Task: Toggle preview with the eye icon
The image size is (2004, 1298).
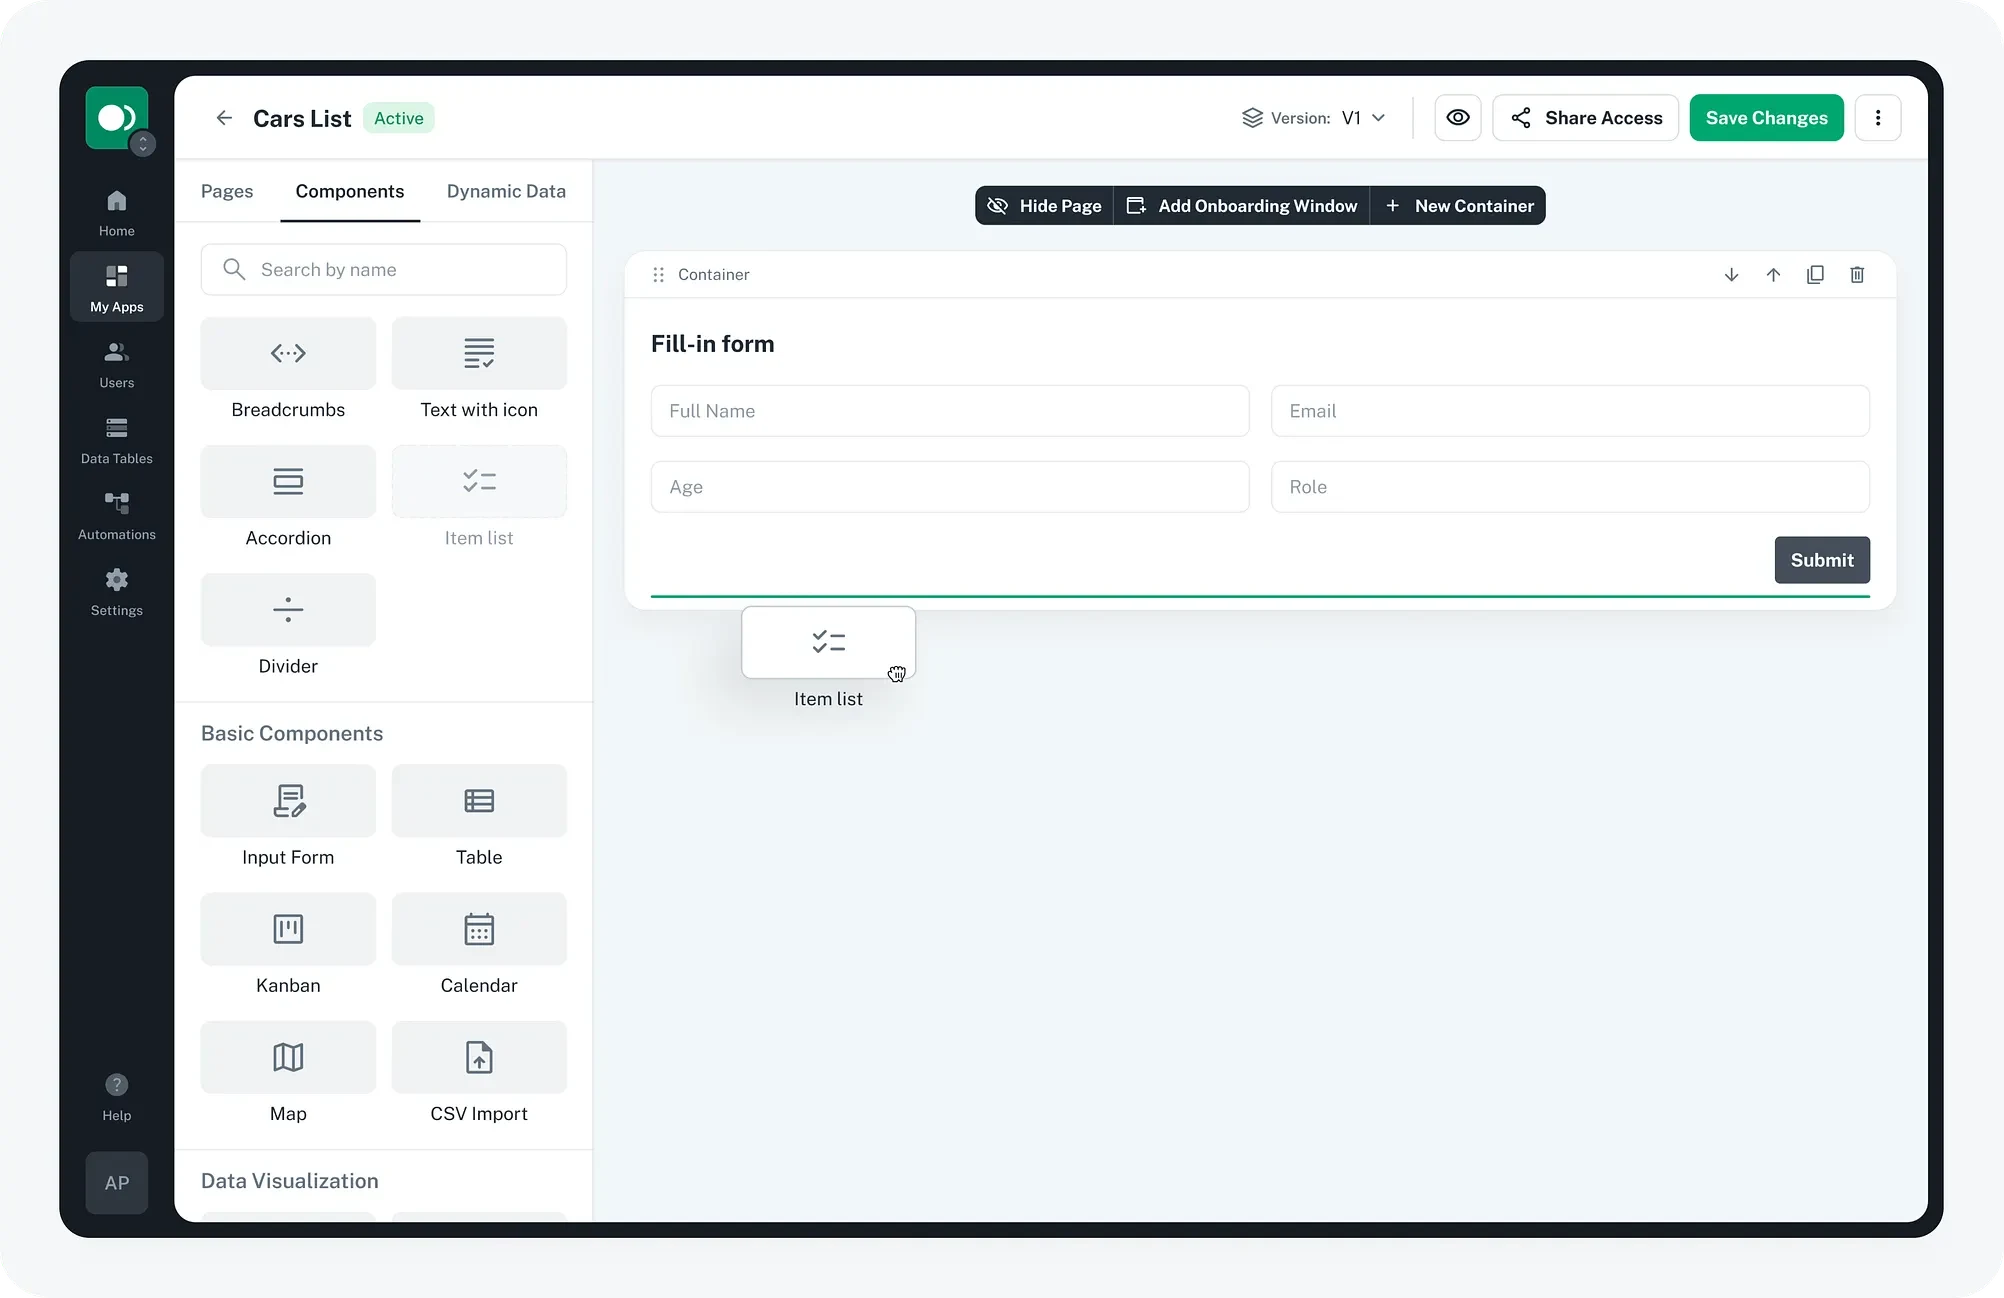Action: pos(1458,118)
